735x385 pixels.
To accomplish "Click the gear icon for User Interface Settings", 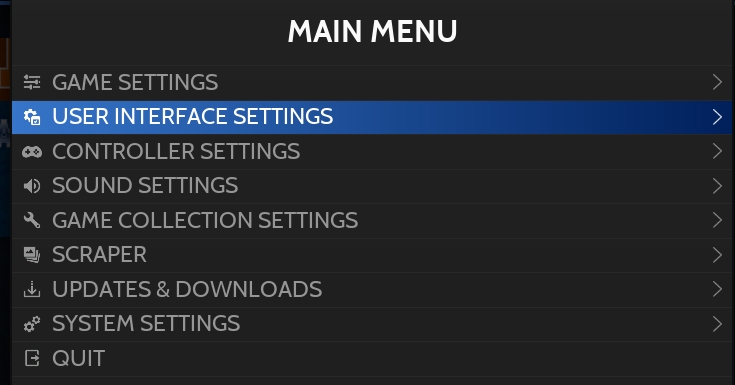I will pos(32,117).
